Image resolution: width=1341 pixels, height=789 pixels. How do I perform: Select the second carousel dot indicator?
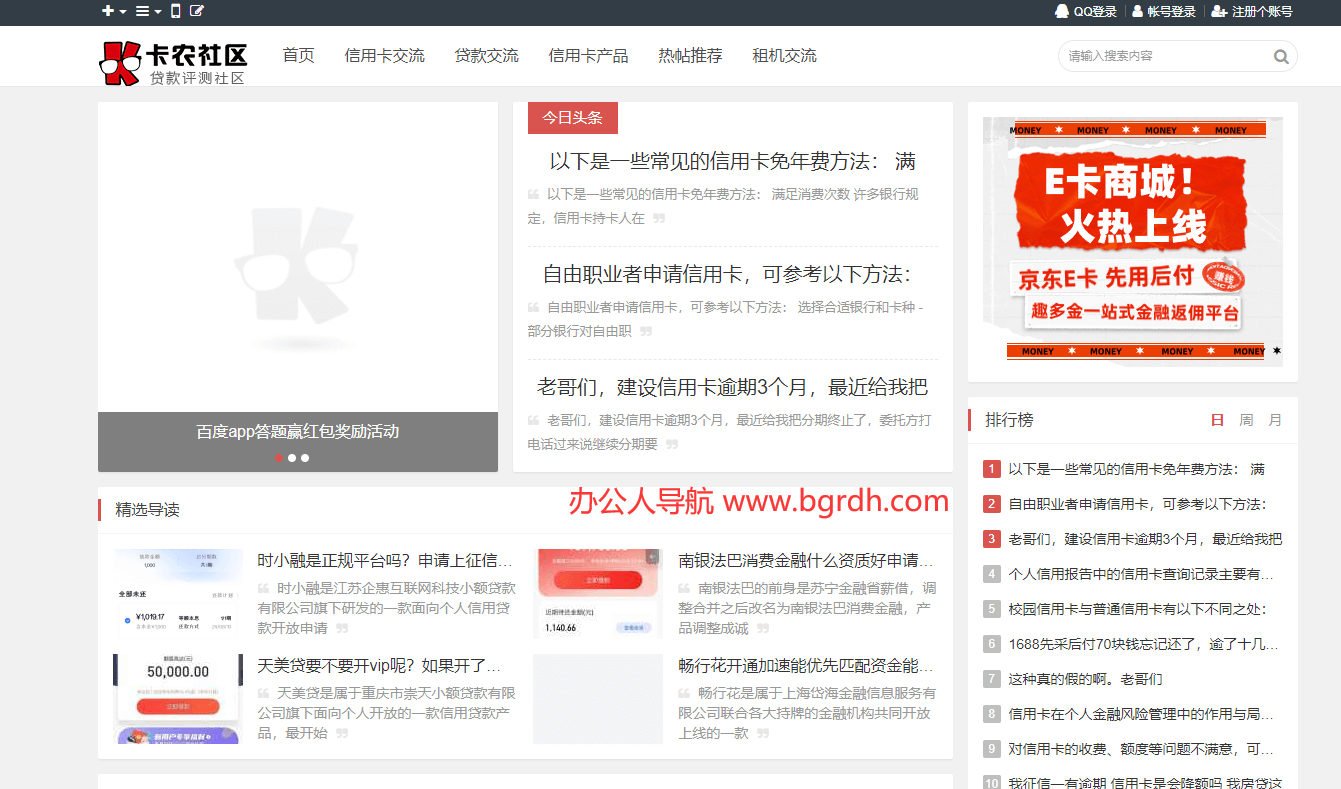292,458
